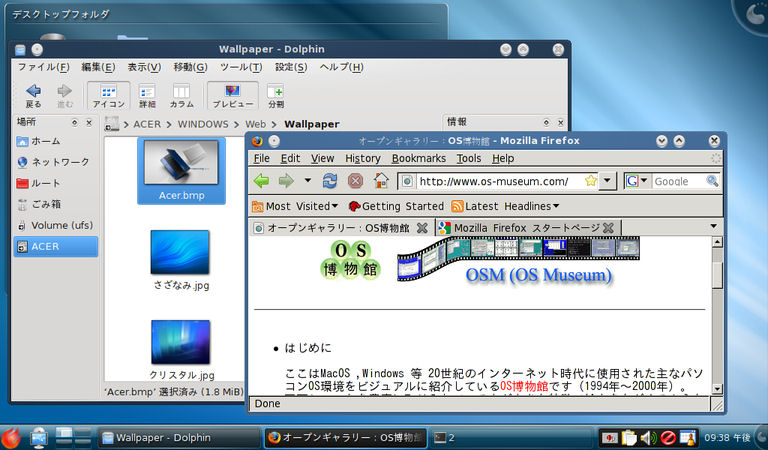768x450 pixels.
Task: Open Firefox's View menu
Action: pos(322,159)
